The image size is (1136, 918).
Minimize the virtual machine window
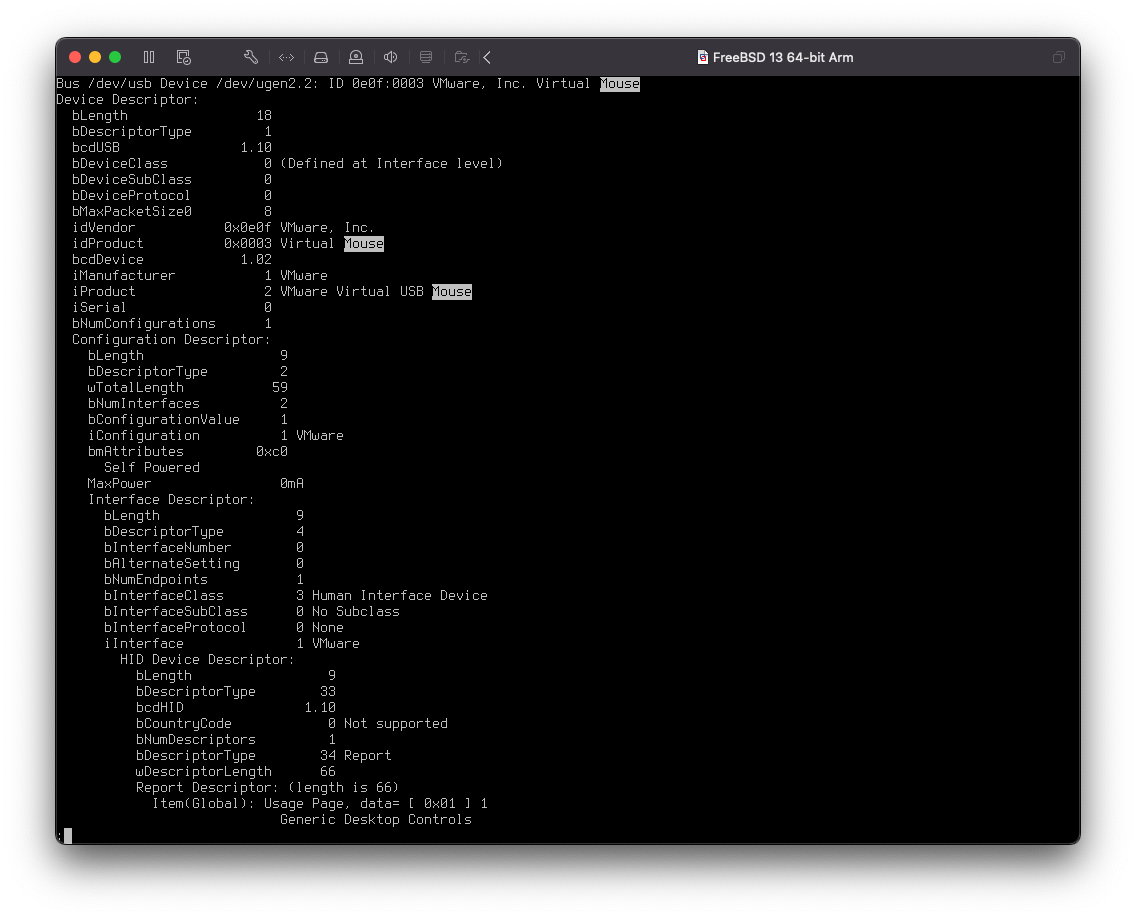(x=95, y=57)
